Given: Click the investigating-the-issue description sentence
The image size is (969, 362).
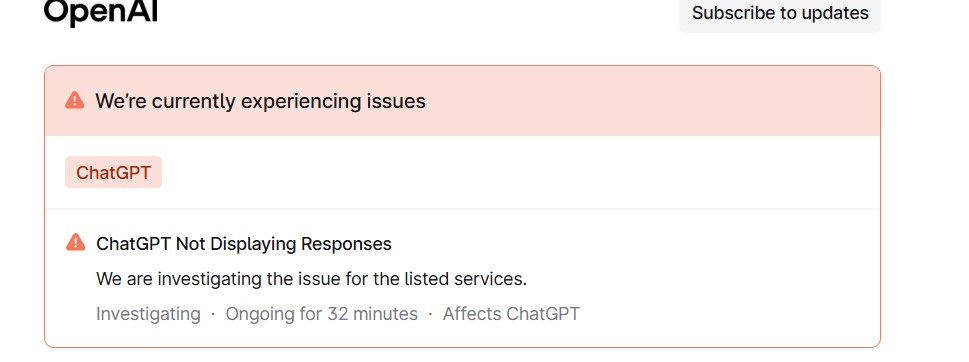Looking at the screenshot, I should (311, 279).
